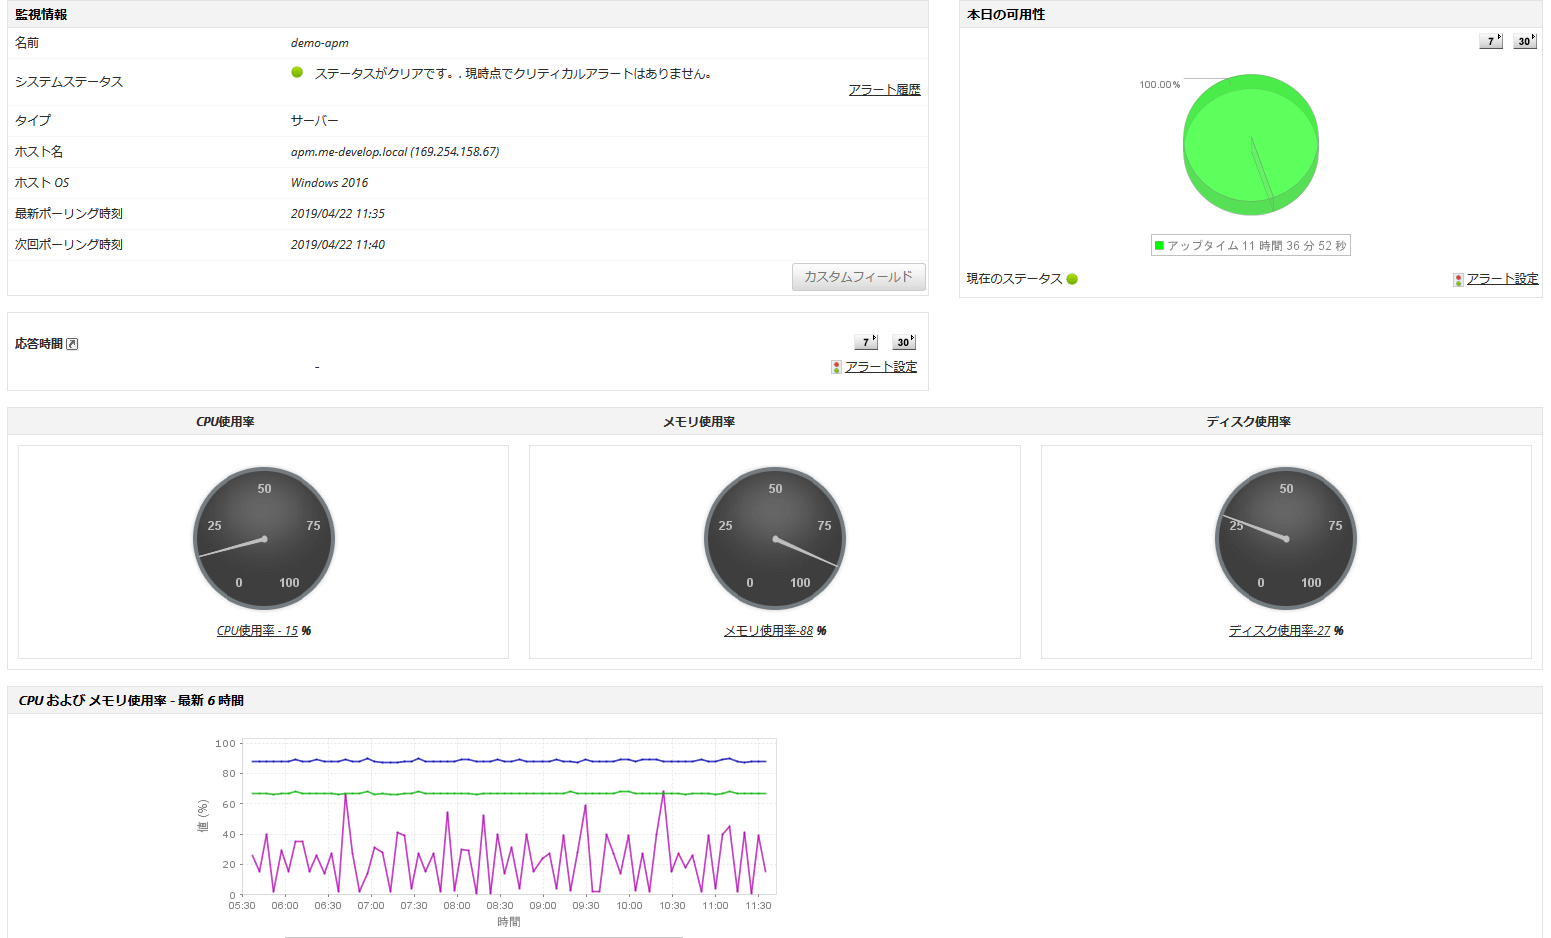
Task: Click the disk usage gauge dial
Action: [1286, 538]
